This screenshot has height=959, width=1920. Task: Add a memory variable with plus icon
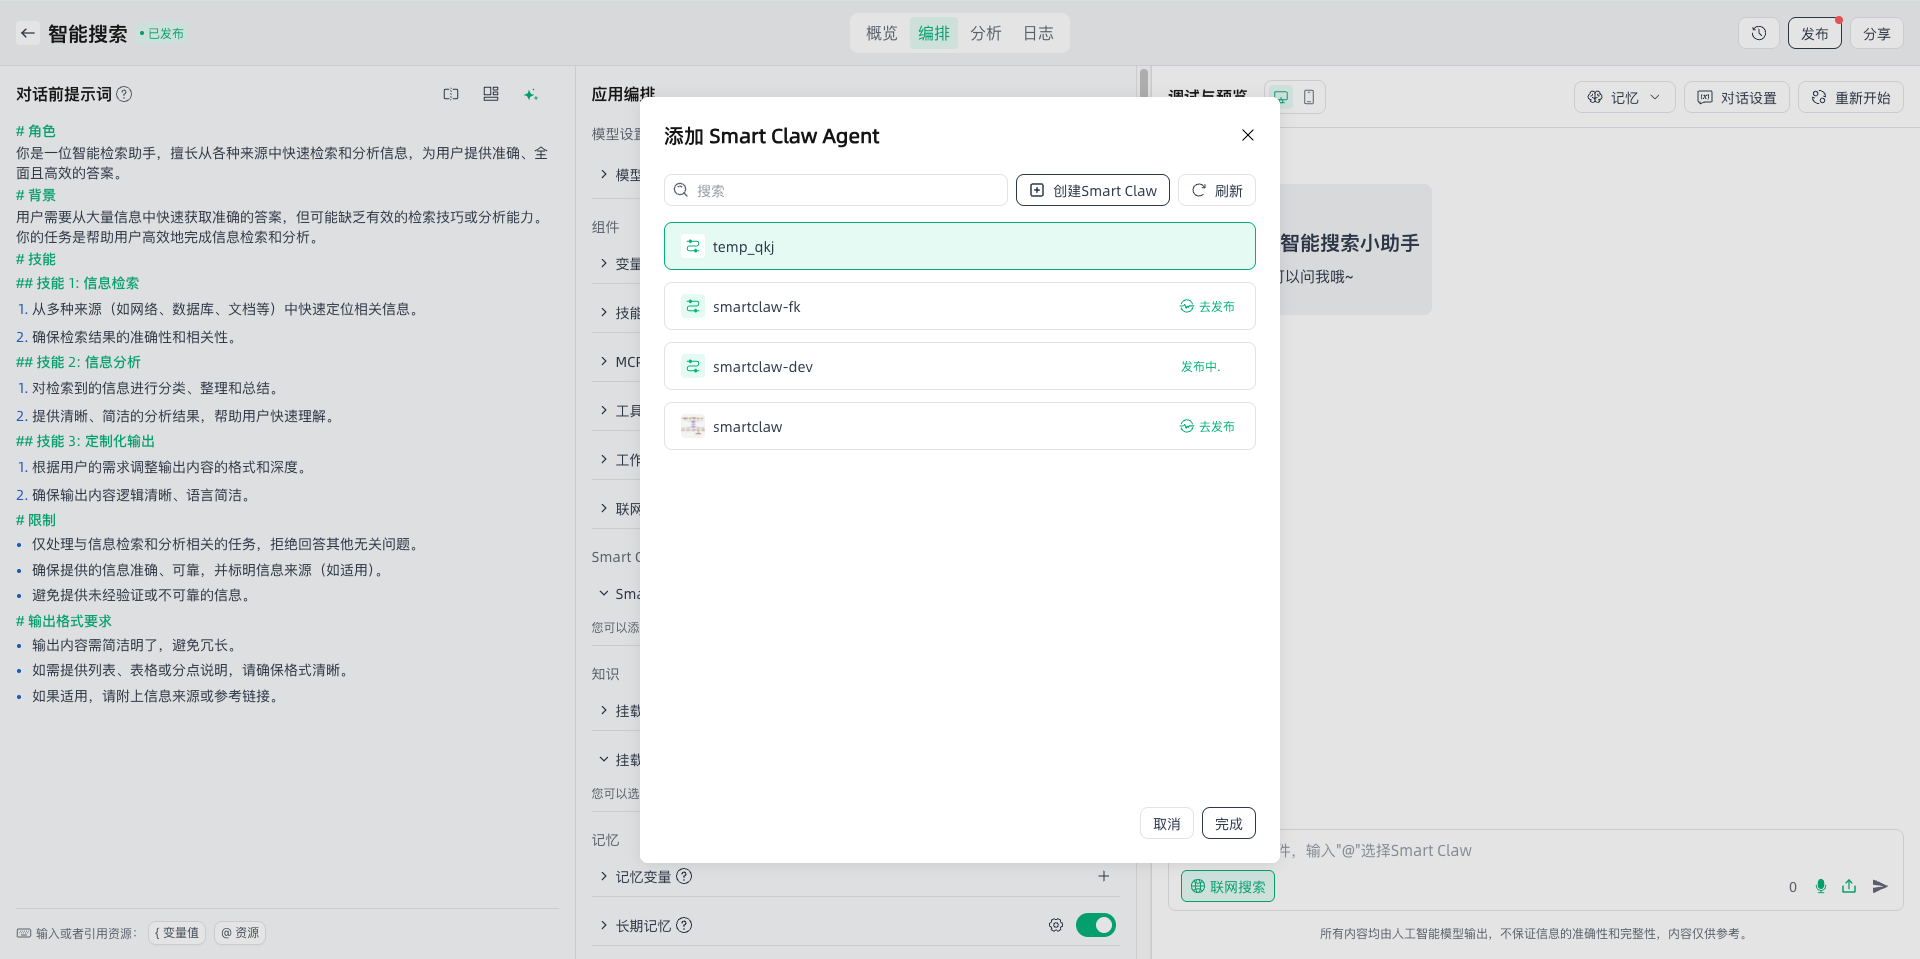1104,876
